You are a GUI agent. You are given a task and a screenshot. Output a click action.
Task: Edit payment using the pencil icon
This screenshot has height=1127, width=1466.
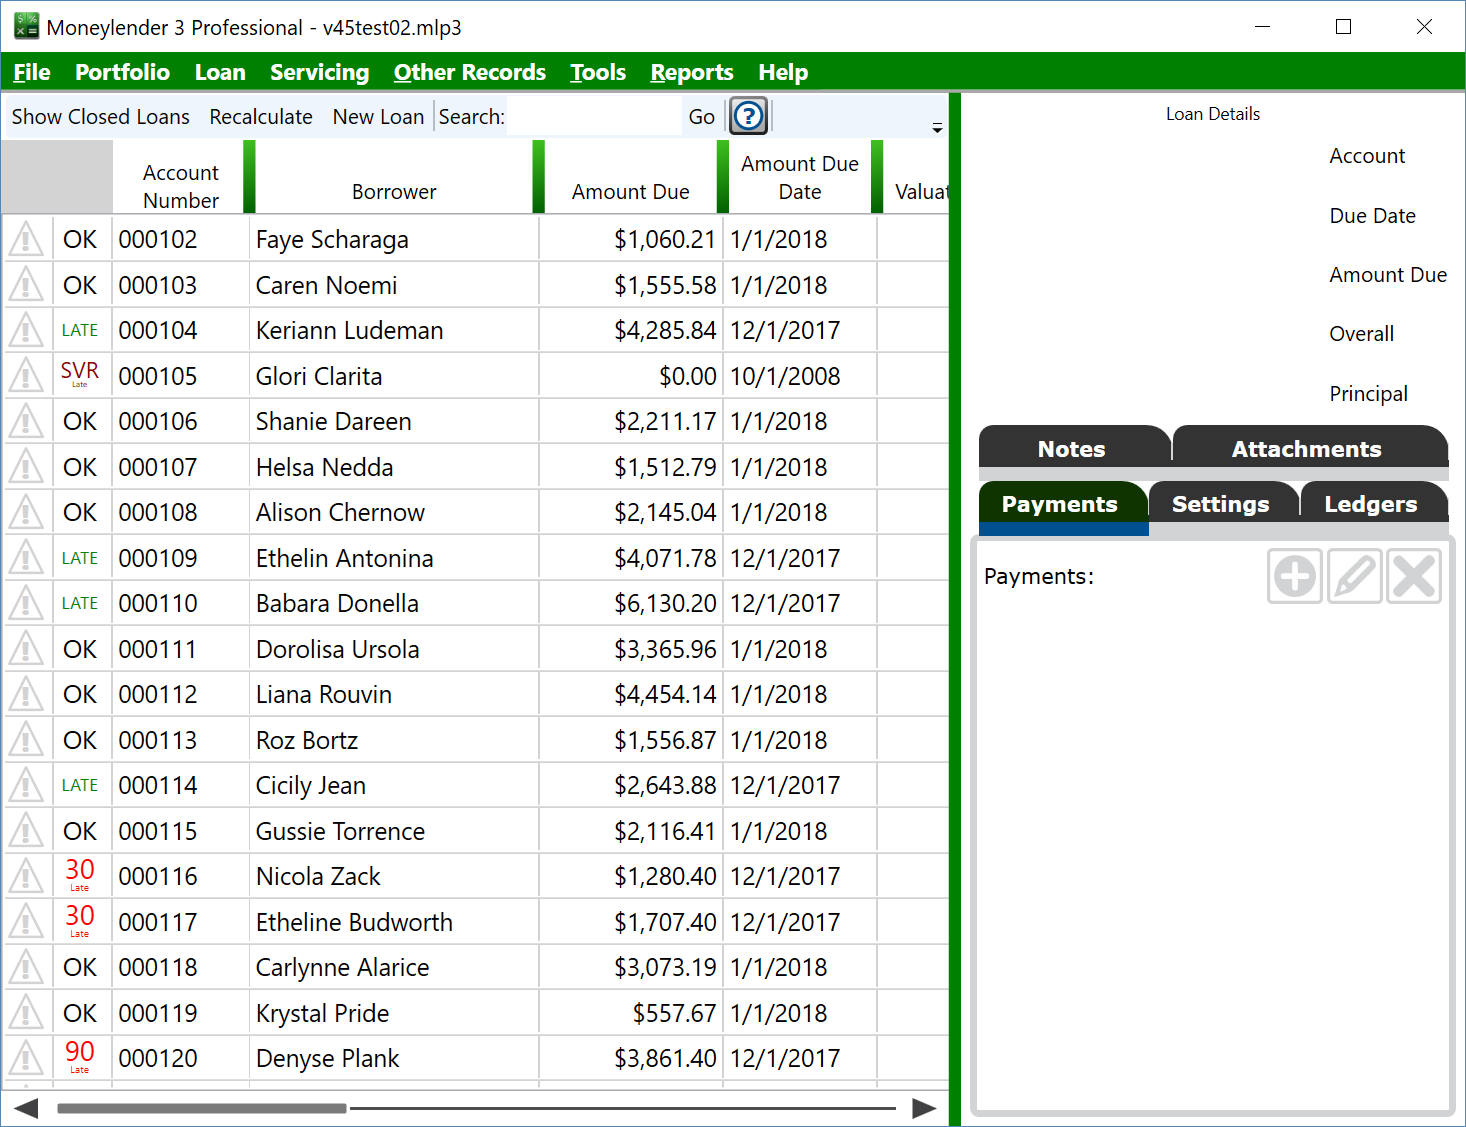pyautogui.click(x=1355, y=576)
